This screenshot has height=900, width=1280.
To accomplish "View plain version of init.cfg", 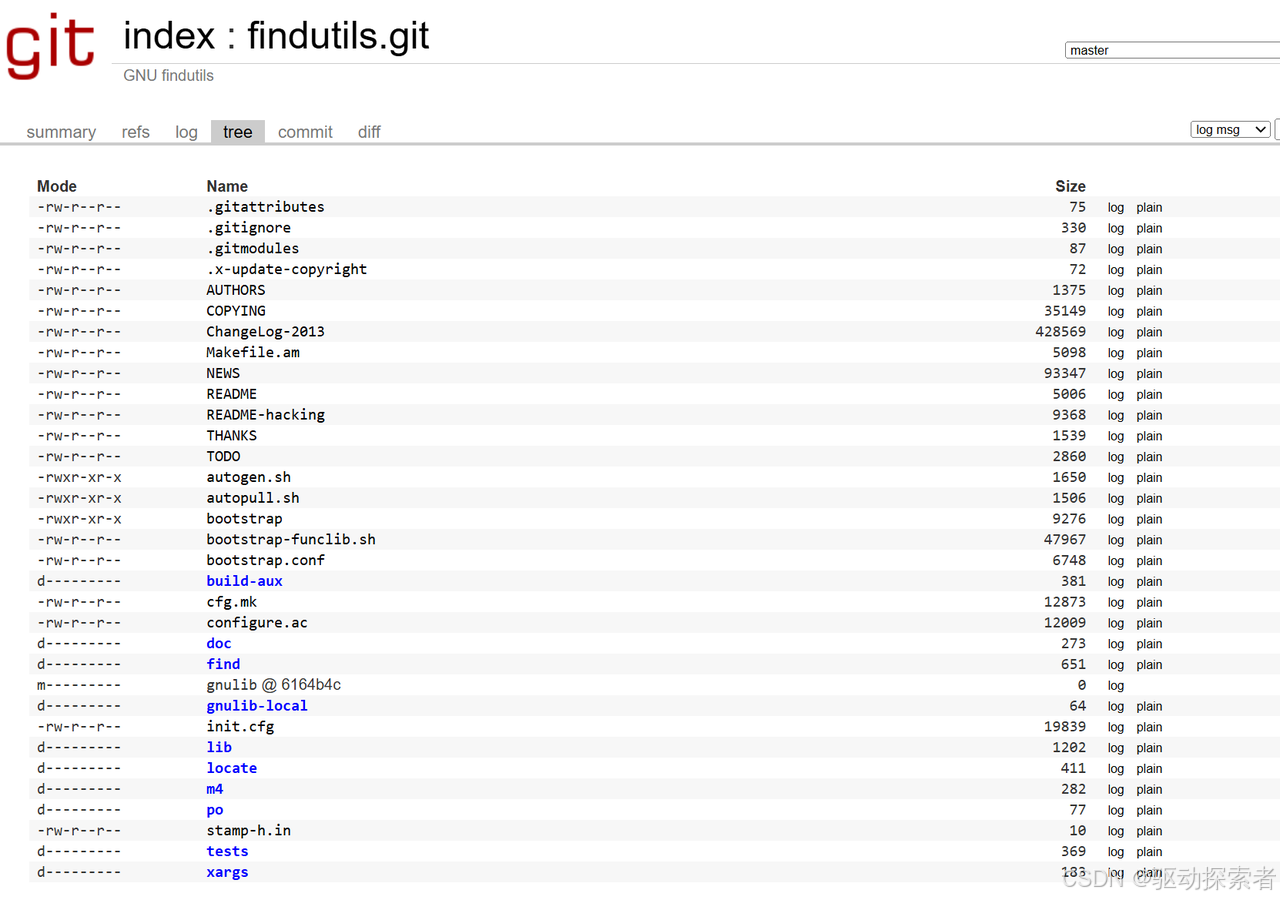I will coord(1149,728).
